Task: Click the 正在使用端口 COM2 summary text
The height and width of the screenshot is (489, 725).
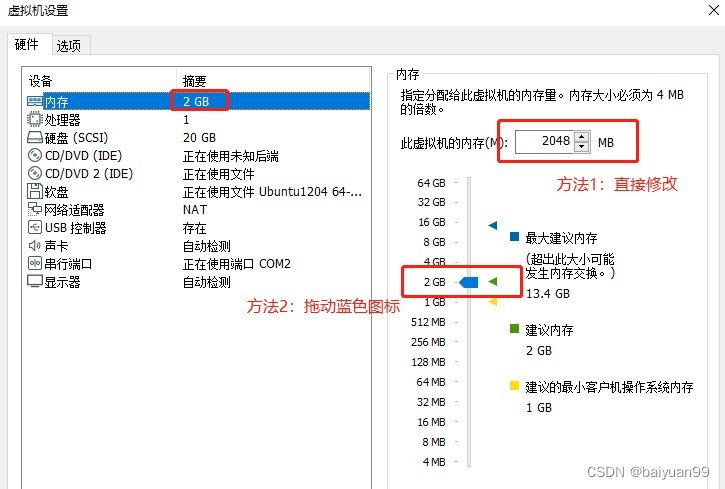Action: pos(237,264)
